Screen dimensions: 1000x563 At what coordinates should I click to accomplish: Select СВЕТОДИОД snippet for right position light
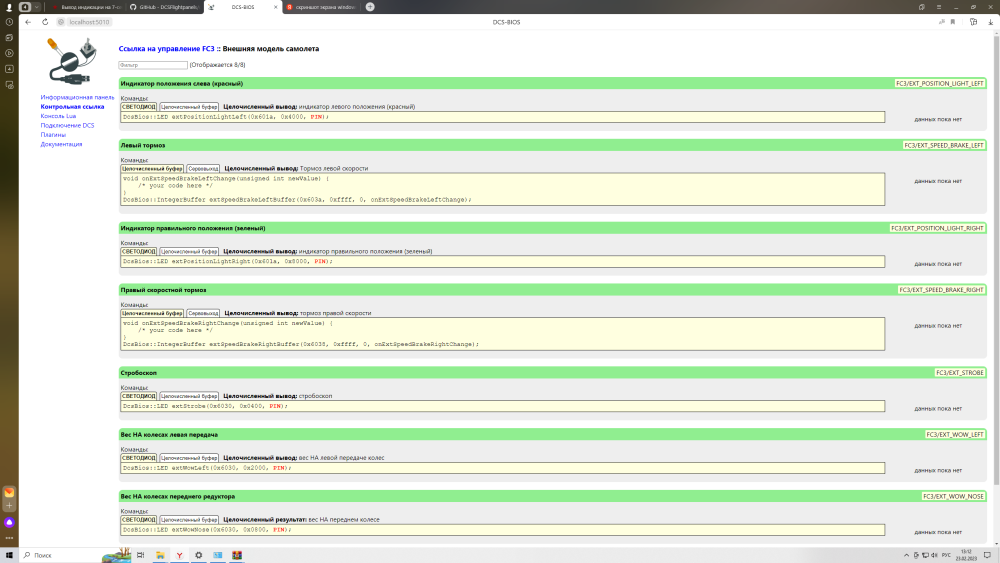pos(138,252)
